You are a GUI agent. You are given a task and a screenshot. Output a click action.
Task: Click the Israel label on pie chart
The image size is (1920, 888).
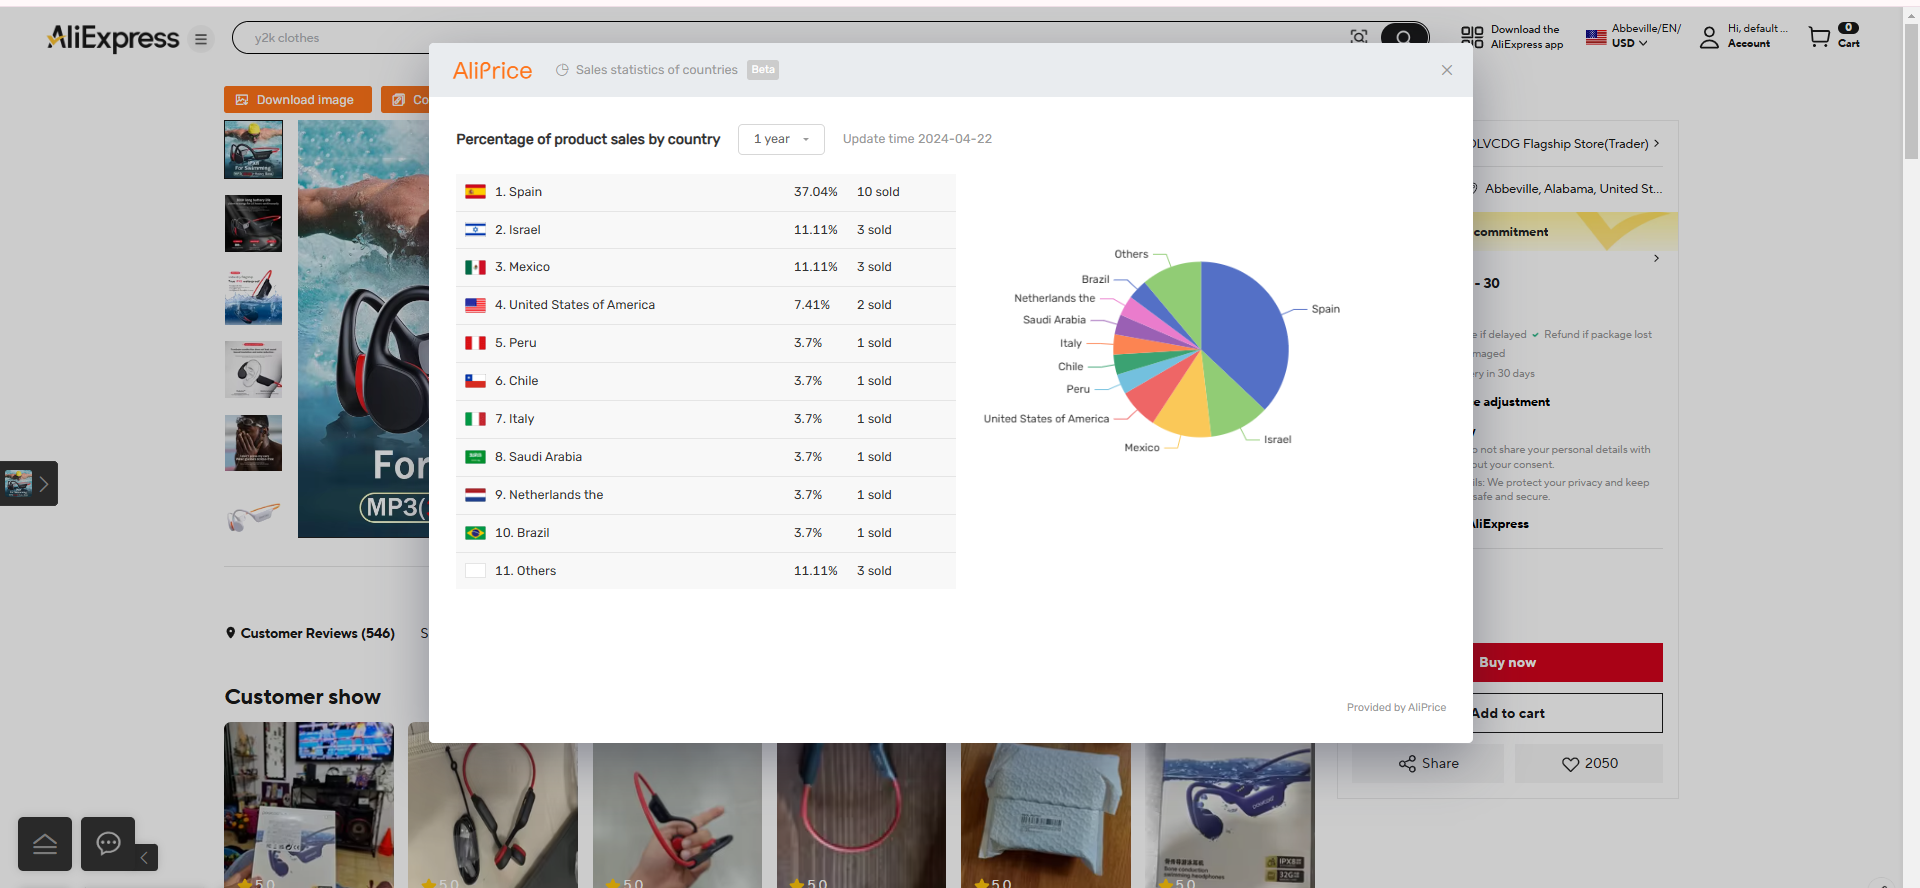[1277, 440]
